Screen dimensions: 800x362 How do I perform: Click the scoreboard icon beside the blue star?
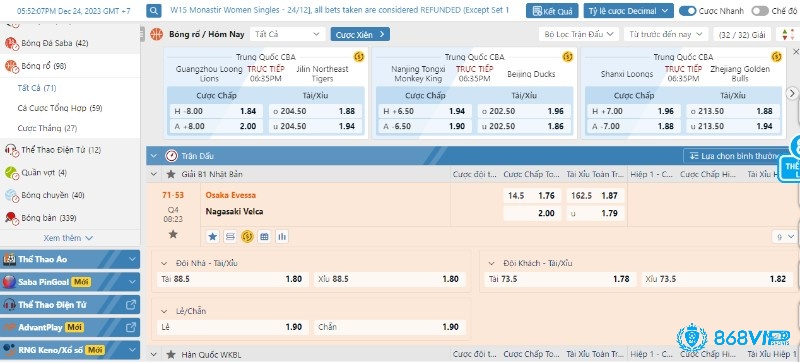click(230, 237)
